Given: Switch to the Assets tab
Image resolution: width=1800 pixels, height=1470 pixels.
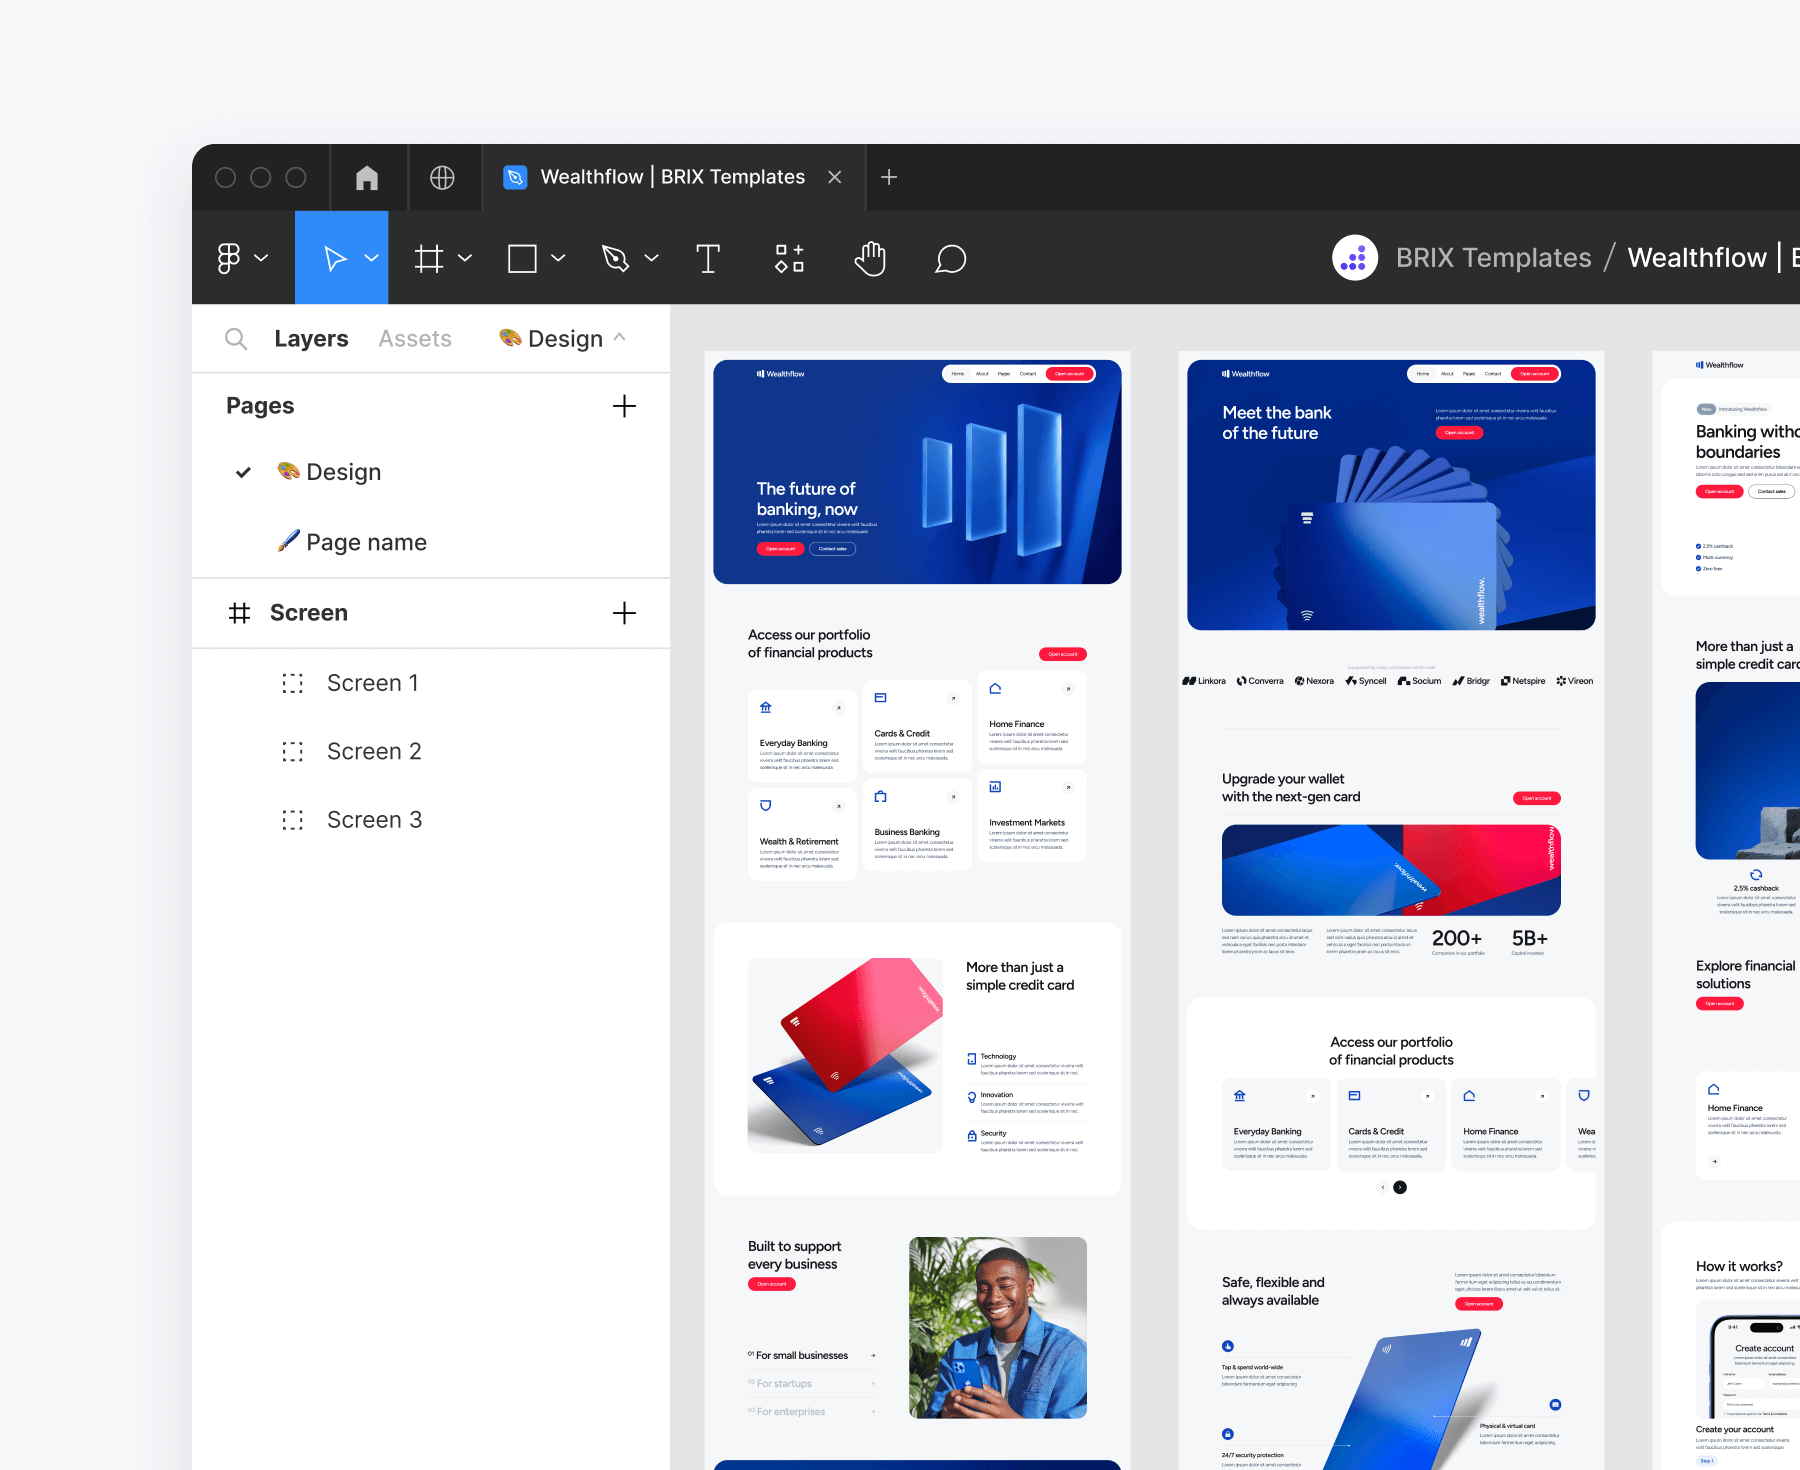Looking at the screenshot, I should [414, 338].
